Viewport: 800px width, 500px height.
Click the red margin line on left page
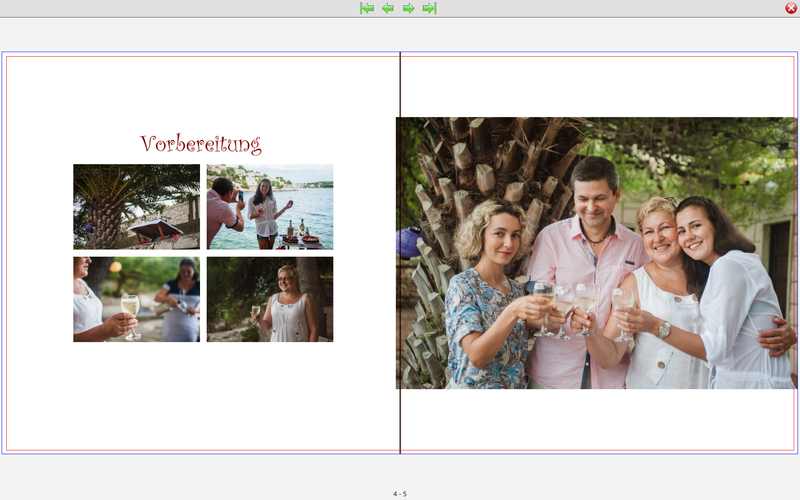pos(6,250)
